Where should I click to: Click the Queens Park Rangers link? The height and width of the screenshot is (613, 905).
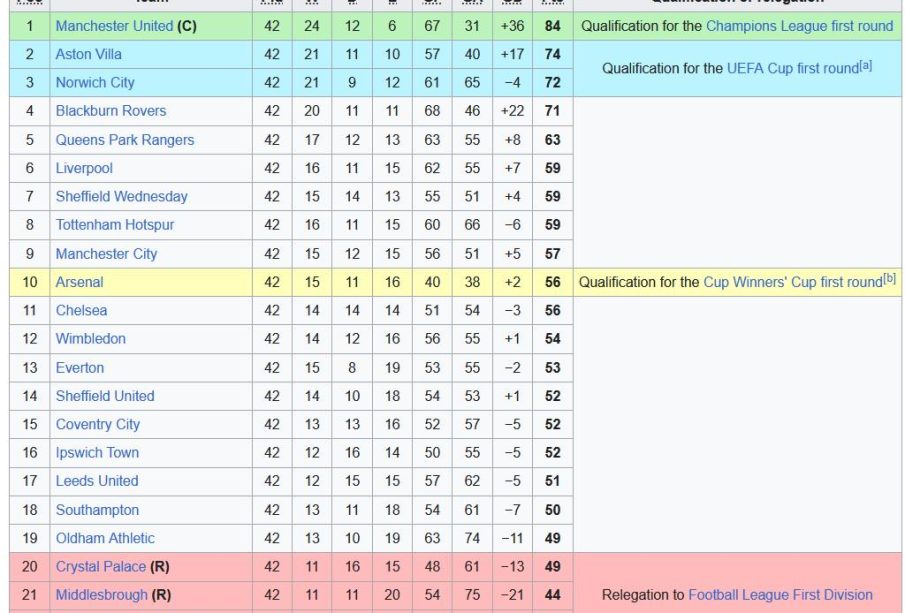pyautogui.click(x=125, y=140)
